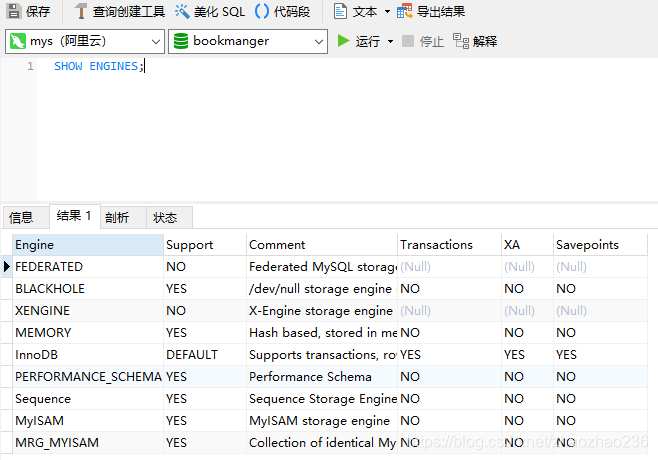Switch to the Result 1 (结果 1) tab
The height and width of the screenshot is (460, 658).
pyautogui.click(x=74, y=216)
